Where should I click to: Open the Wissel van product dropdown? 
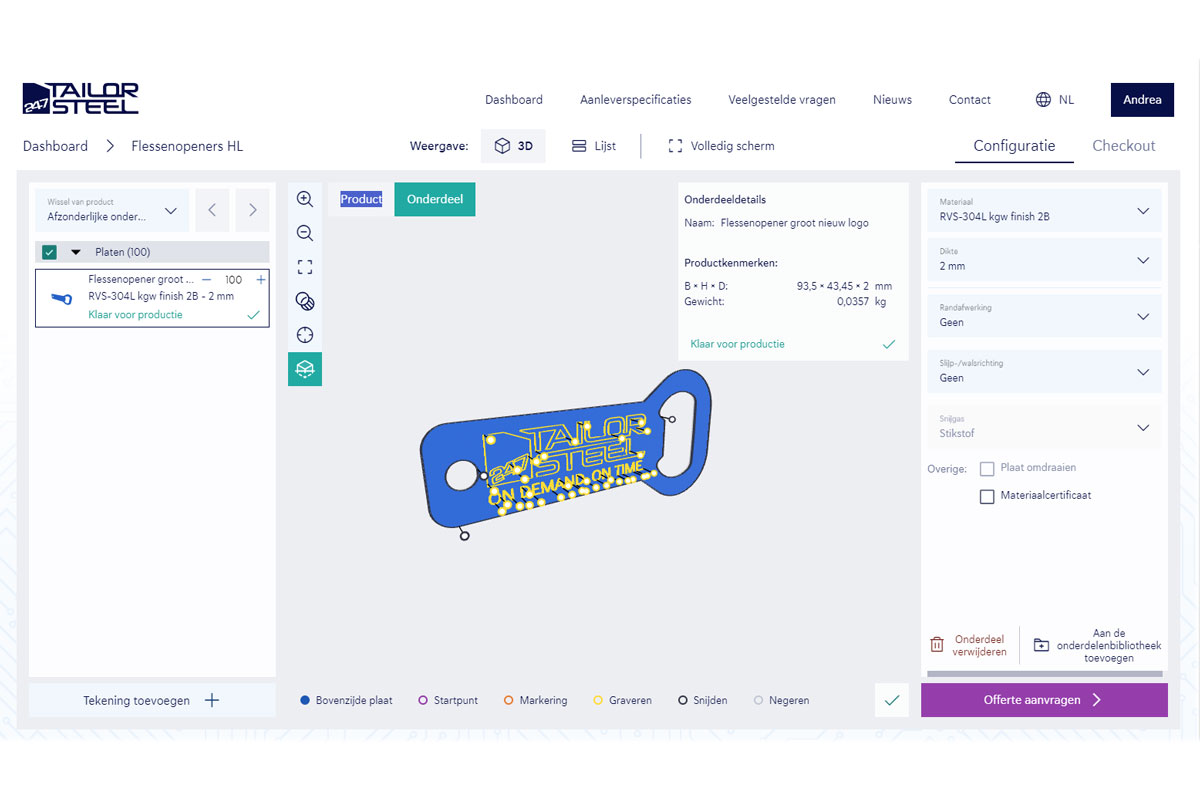(x=112, y=210)
